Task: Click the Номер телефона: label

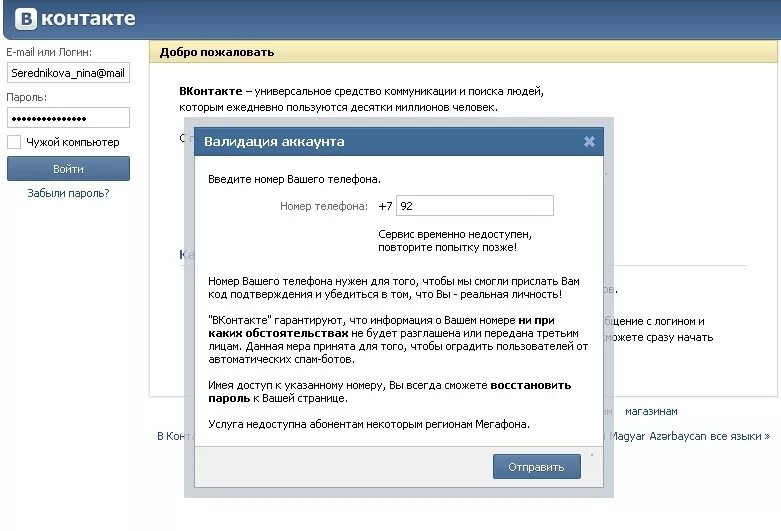Action: (324, 206)
